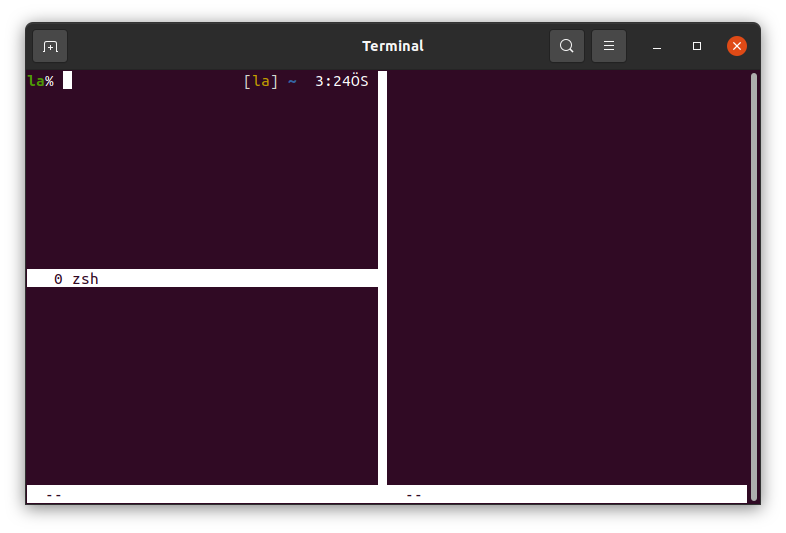Click the bottom-left "--" caption bar

(x=200, y=494)
